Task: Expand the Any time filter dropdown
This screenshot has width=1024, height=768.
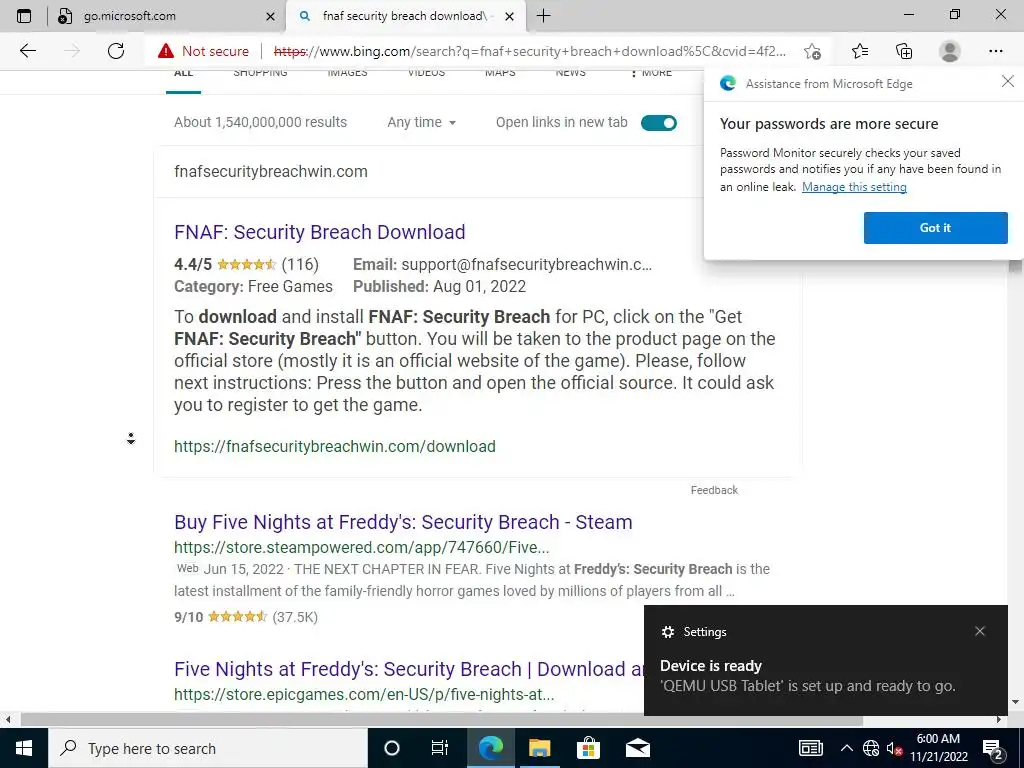Action: (x=421, y=122)
